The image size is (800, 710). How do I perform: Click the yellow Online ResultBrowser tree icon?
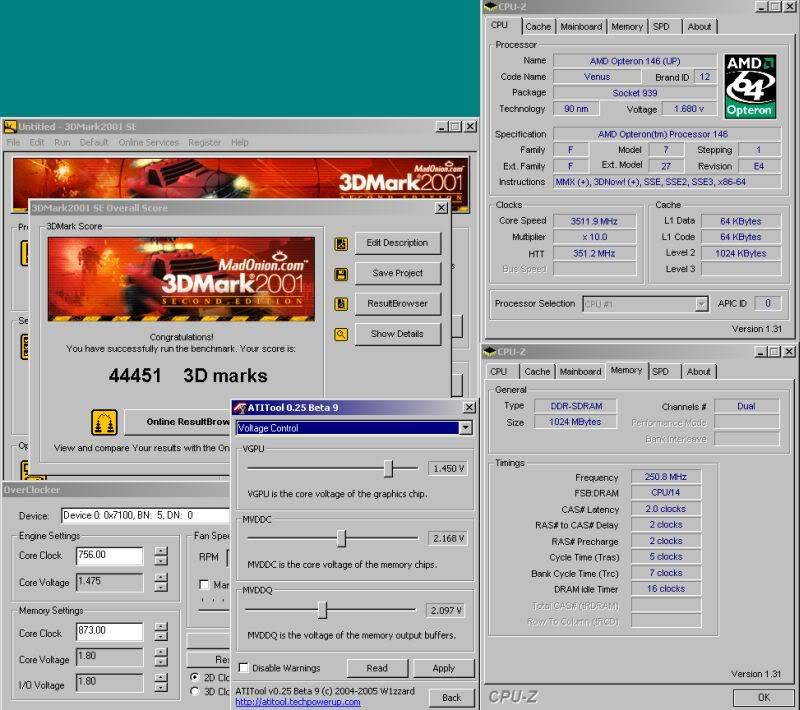(104, 422)
